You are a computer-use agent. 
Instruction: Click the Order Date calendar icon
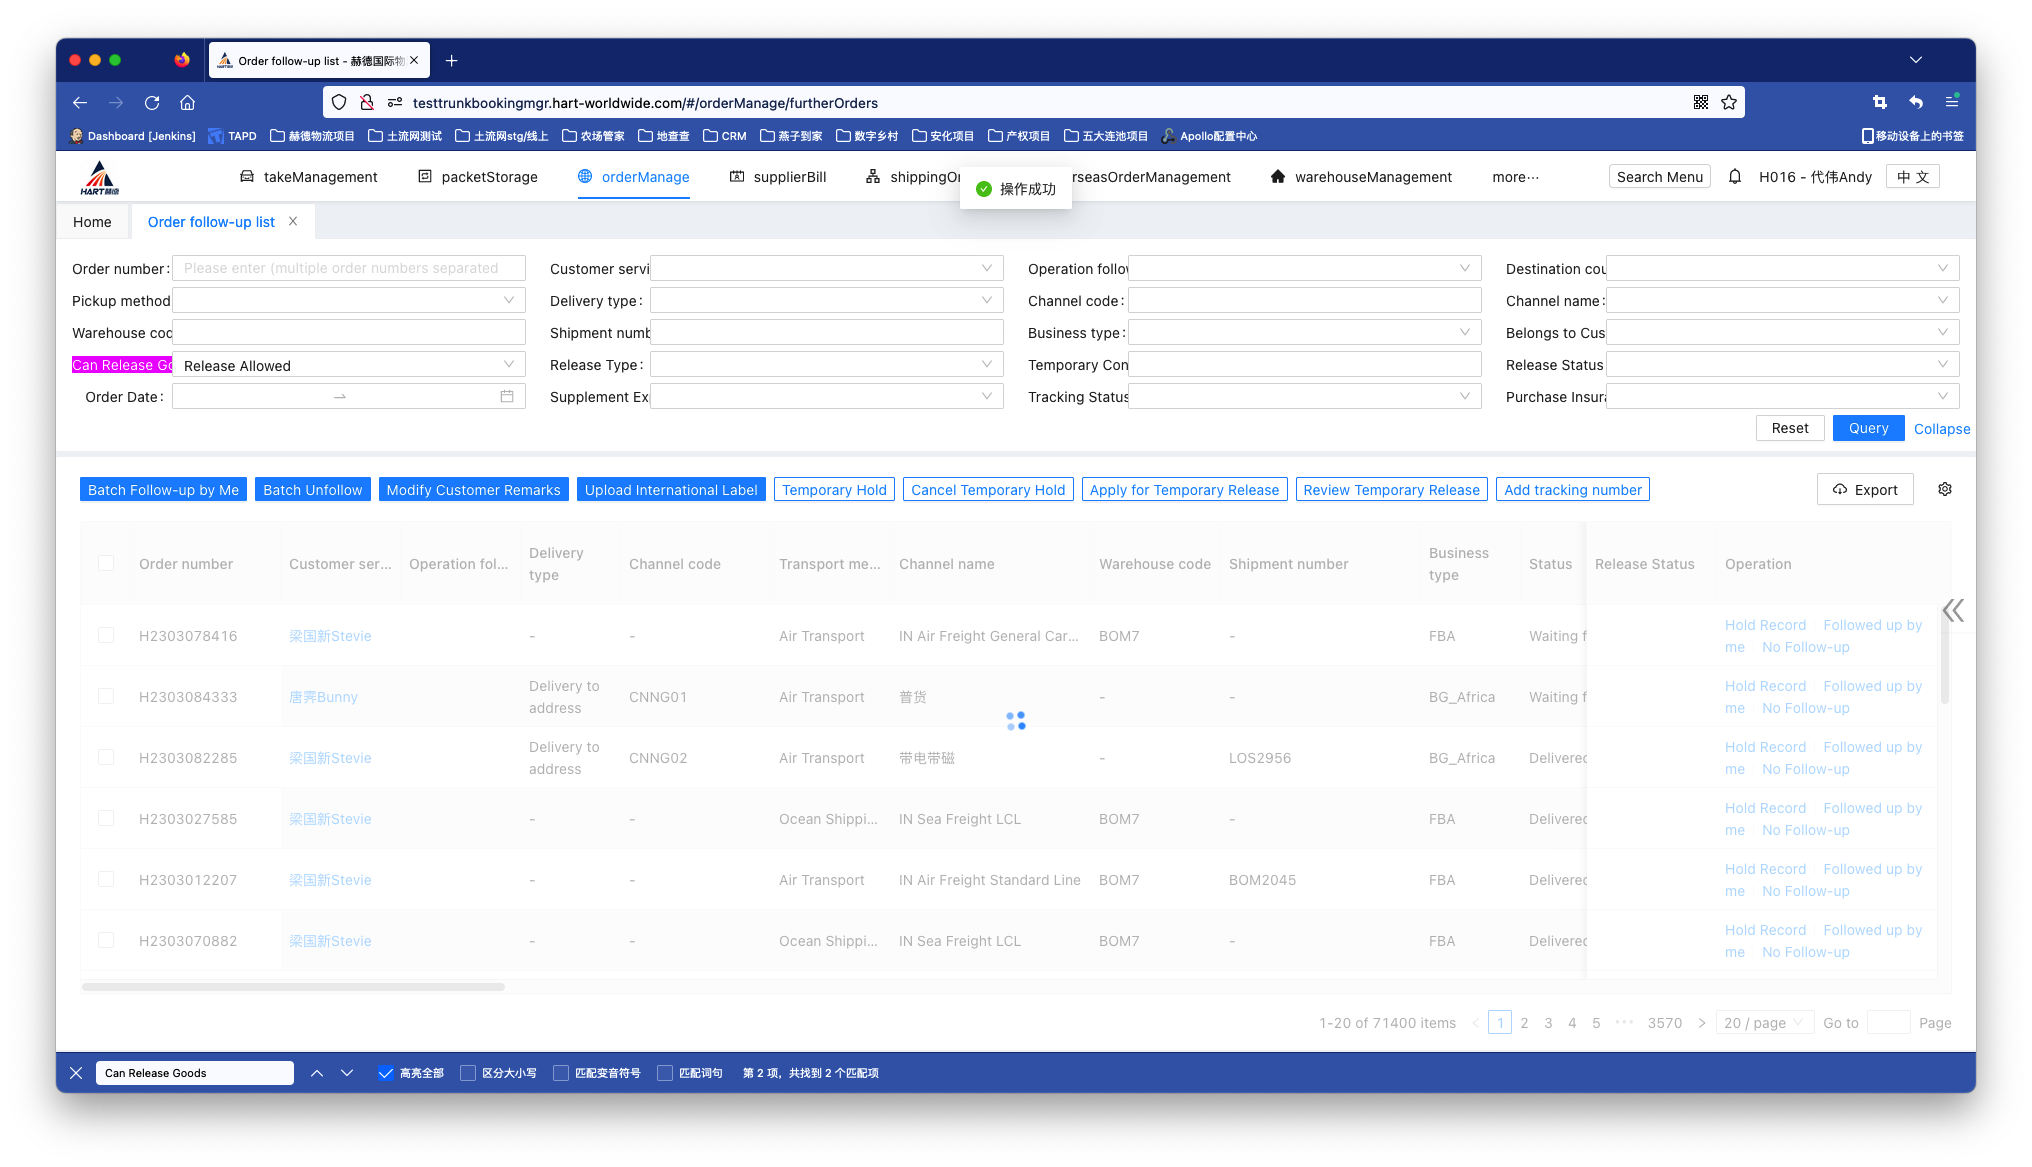tap(507, 397)
